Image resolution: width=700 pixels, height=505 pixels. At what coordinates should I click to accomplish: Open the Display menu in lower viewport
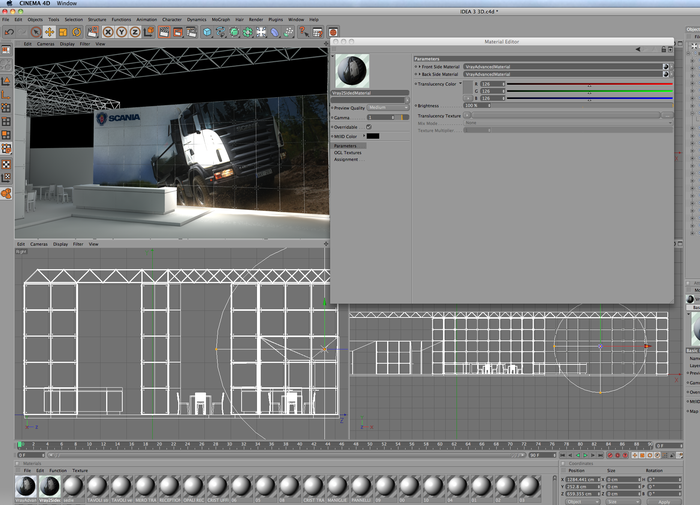tap(60, 244)
